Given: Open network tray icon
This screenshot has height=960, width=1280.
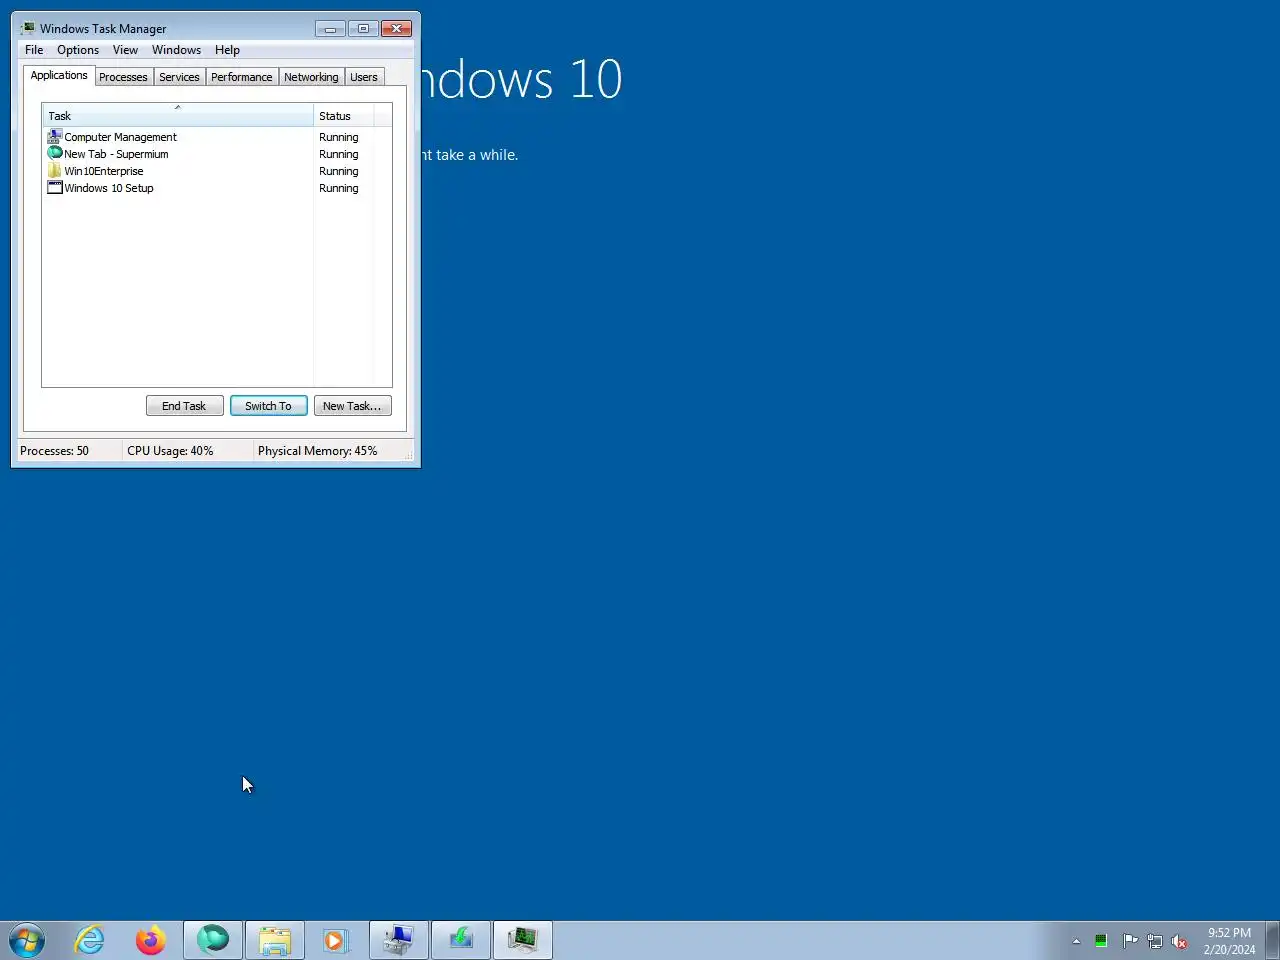Looking at the screenshot, I should click(x=1155, y=941).
